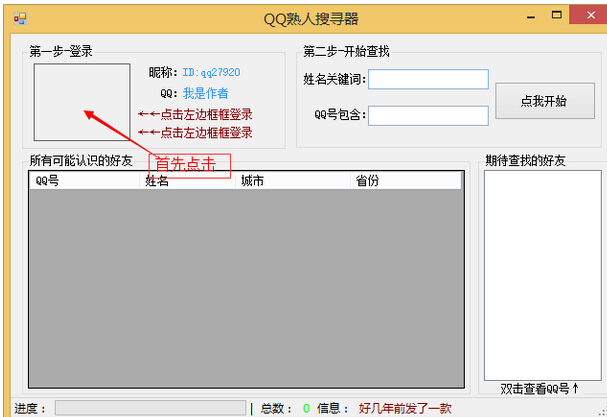
Task: Minimize the QQ熟人搜寻器 window
Action: [531, 16]
